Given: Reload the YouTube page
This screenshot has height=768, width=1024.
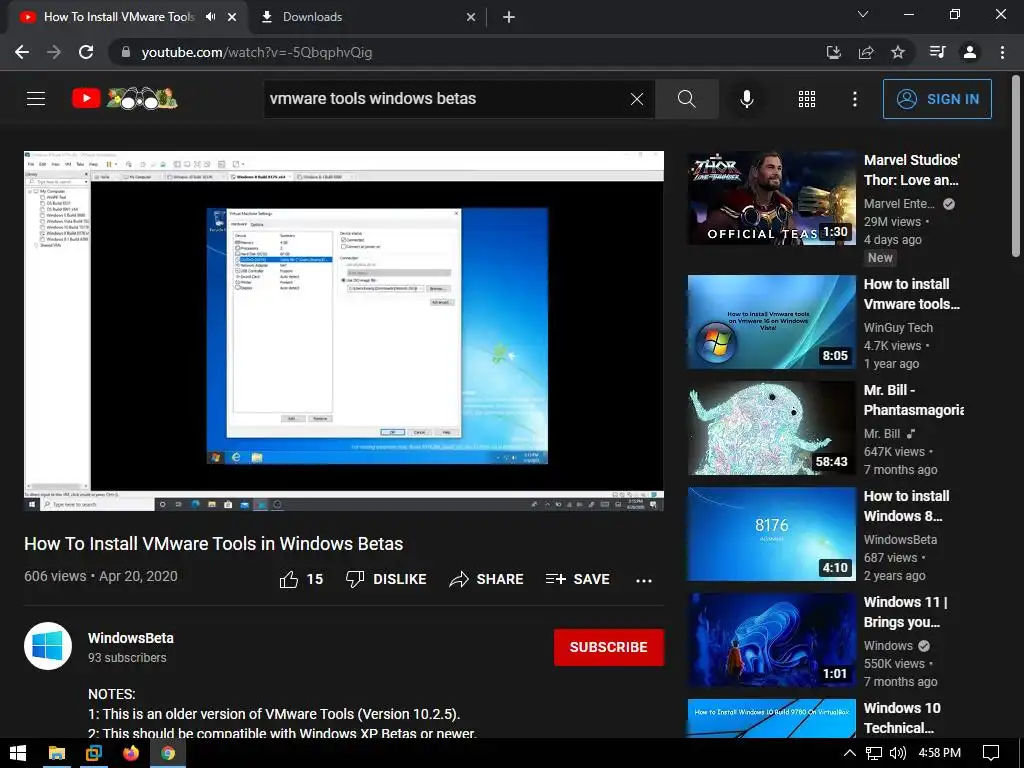Looking at the screenshot, I should (x=86, y=52).
